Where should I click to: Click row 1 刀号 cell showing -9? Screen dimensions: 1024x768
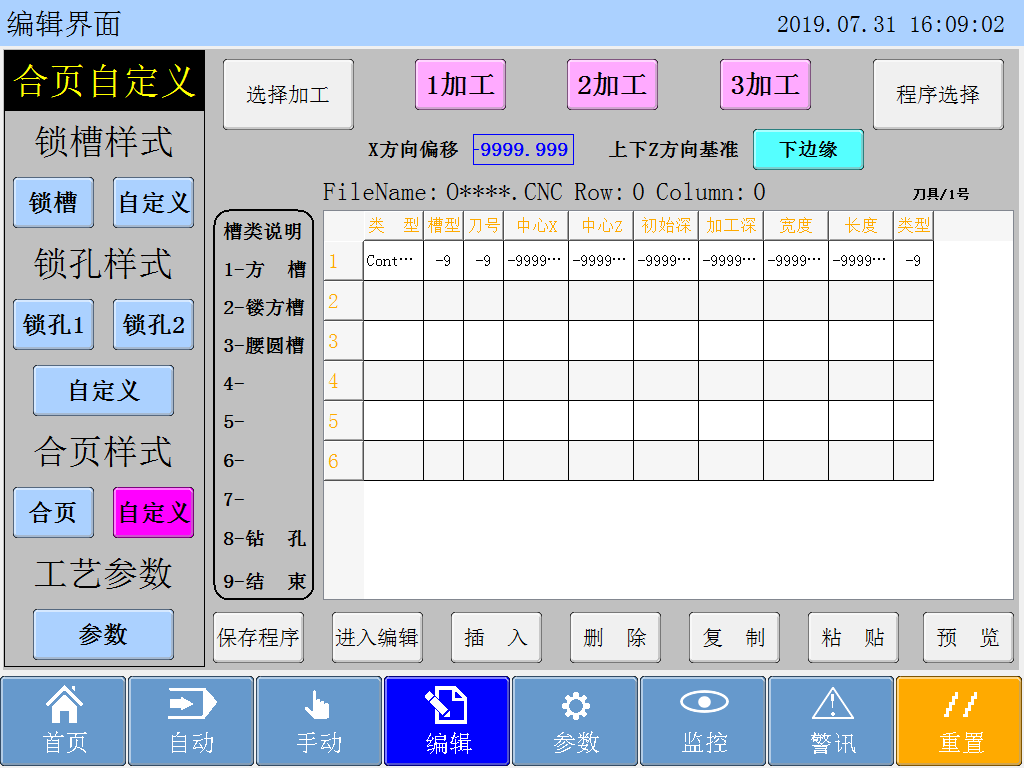click(x=483, y=261)
